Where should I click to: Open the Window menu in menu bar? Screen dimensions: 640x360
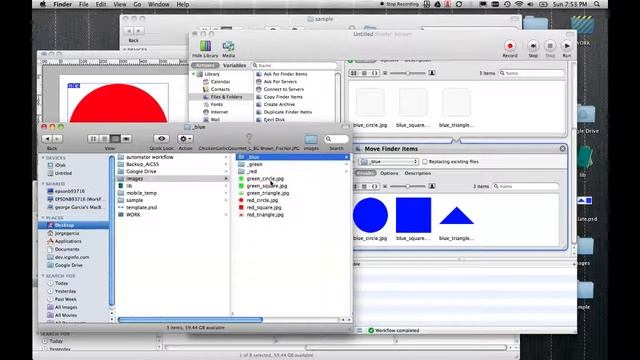click(158, 4)
